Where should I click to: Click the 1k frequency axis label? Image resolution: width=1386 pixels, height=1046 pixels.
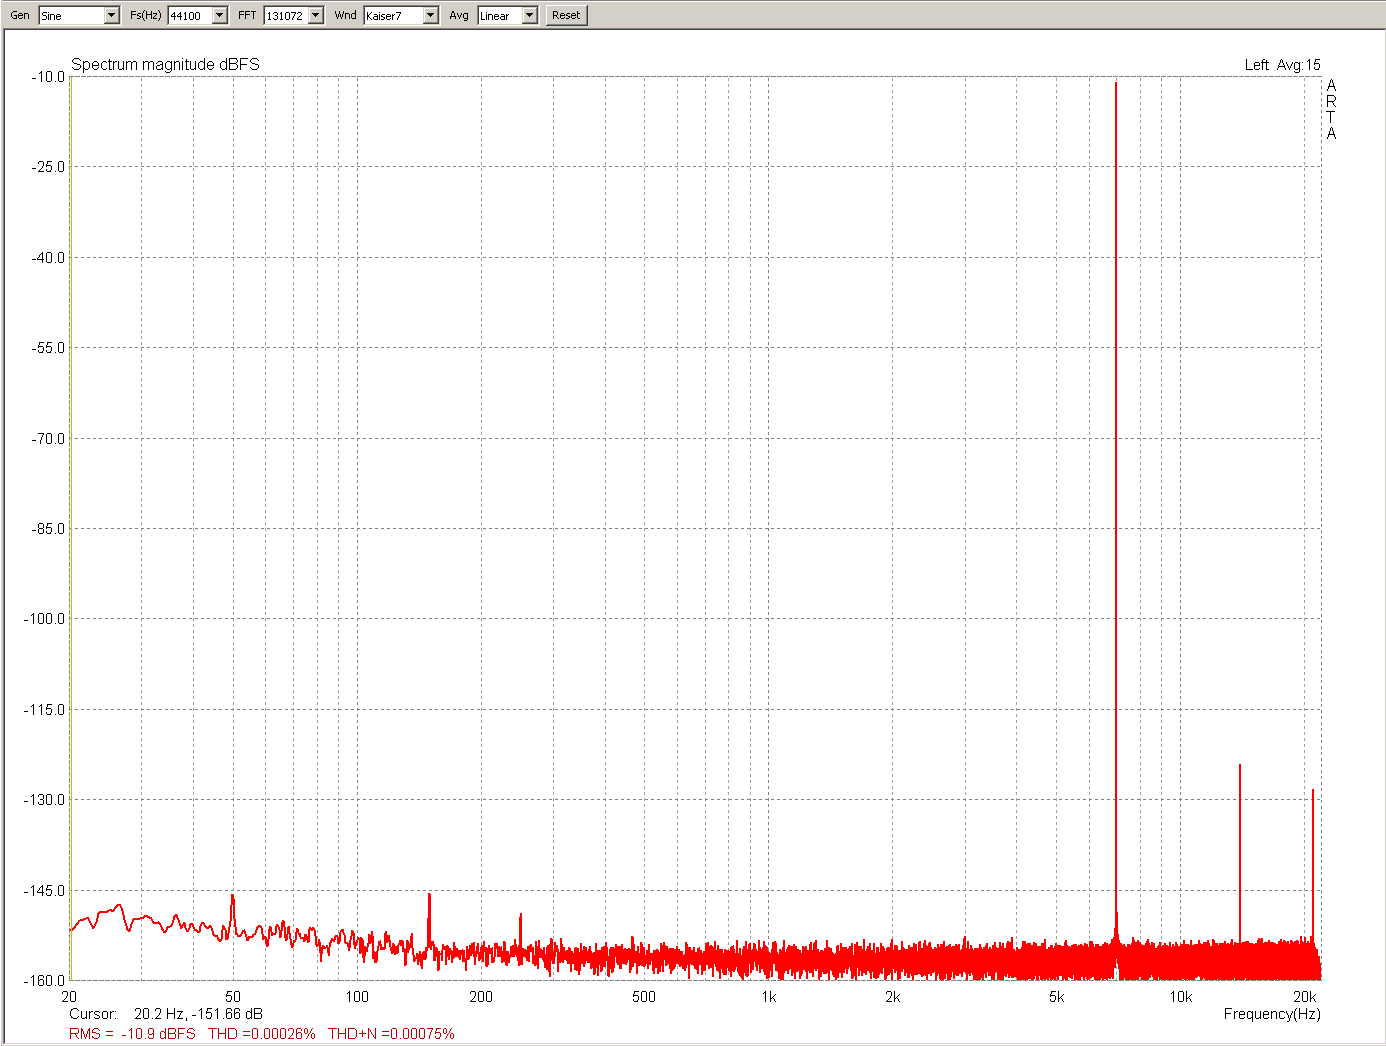pos(768,997)
